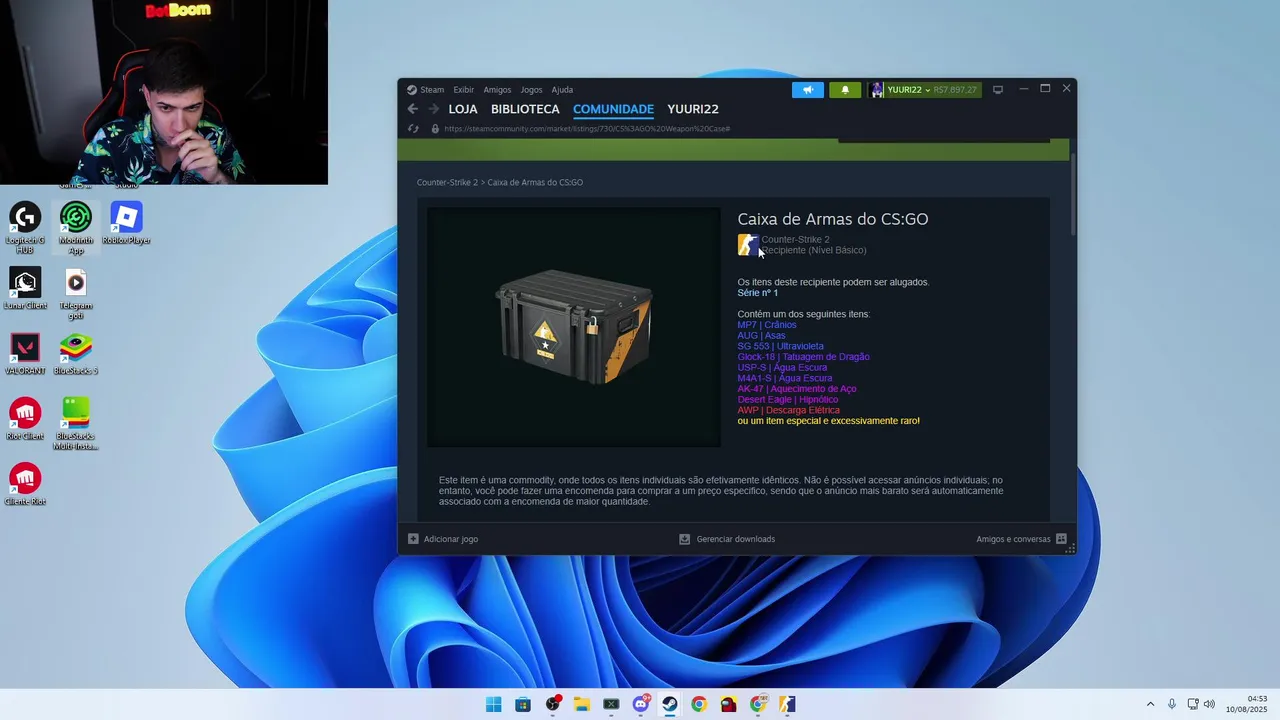Click the Steam icon in the taskbar
This screenshot has height=720, width=1280.
pyautogui.click(x=670, y=704)
